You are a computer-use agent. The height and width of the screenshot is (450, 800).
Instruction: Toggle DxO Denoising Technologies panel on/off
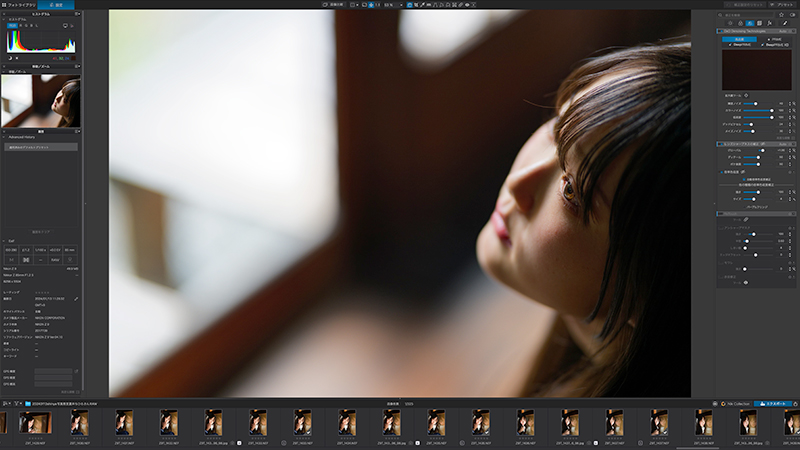(x=720, y=31)
